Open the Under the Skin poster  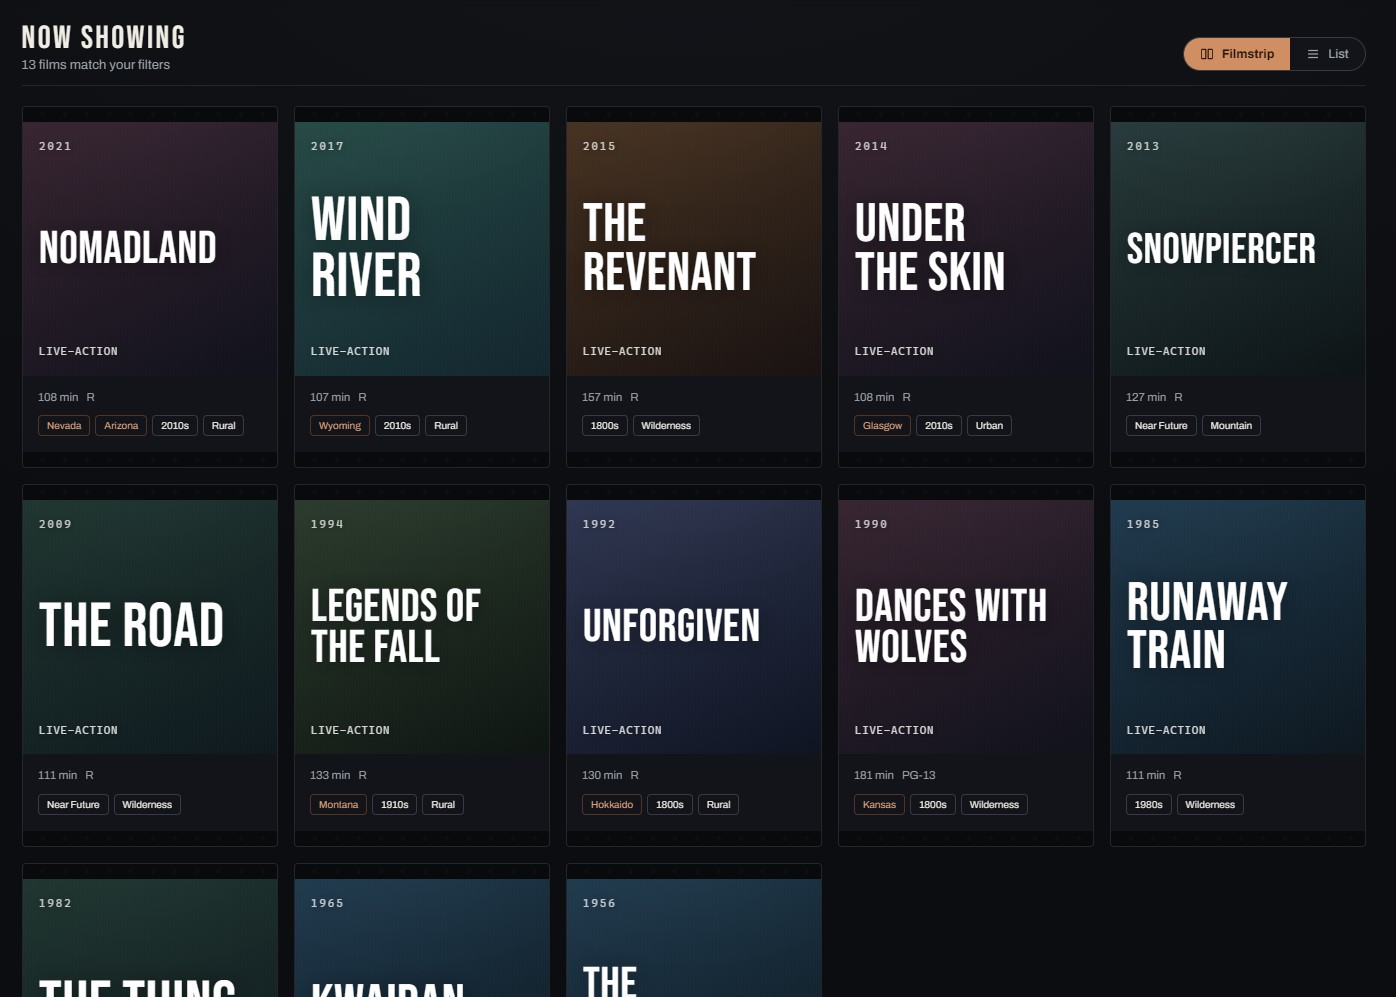[x=966, y=249]
